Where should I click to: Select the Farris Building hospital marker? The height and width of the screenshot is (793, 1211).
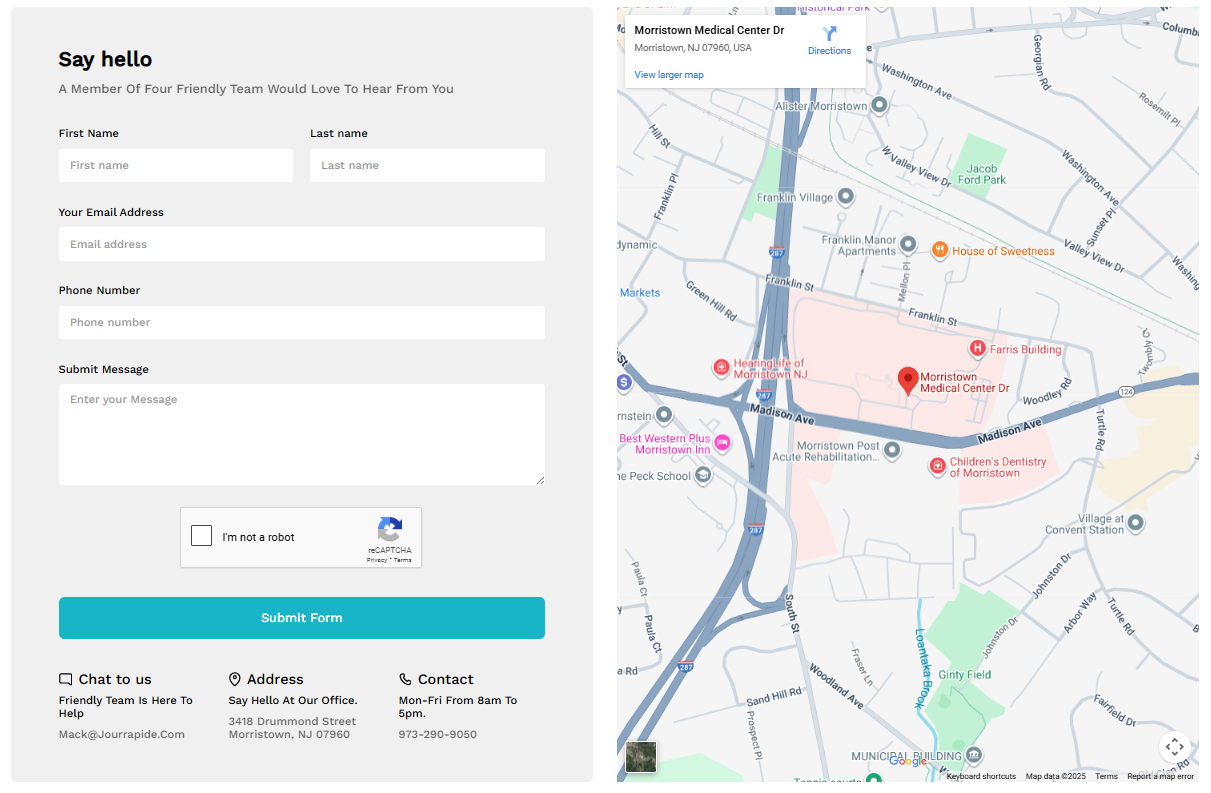pyautogui.click(x=978, y=349)
